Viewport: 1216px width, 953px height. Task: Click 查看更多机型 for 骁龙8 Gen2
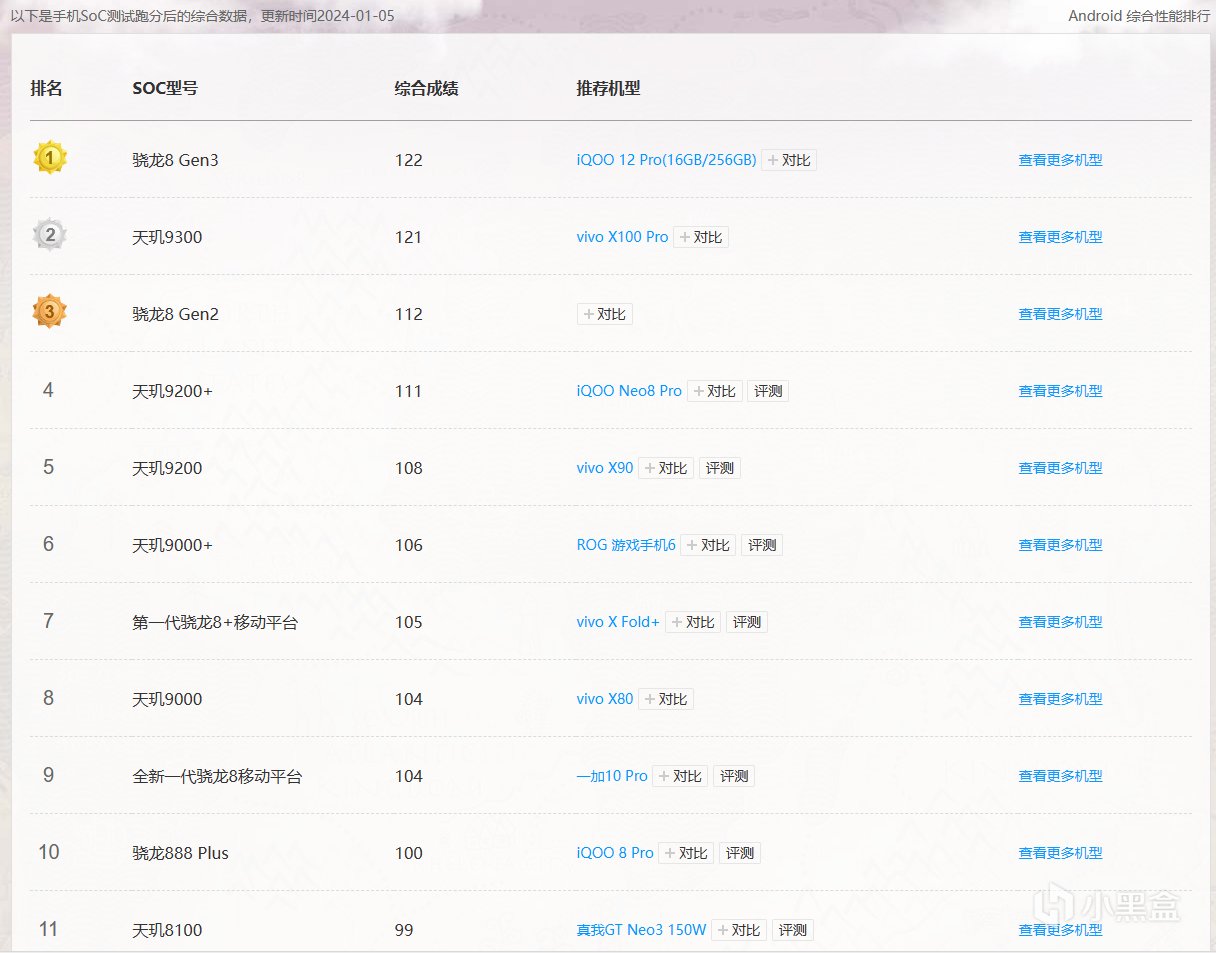1060,314
